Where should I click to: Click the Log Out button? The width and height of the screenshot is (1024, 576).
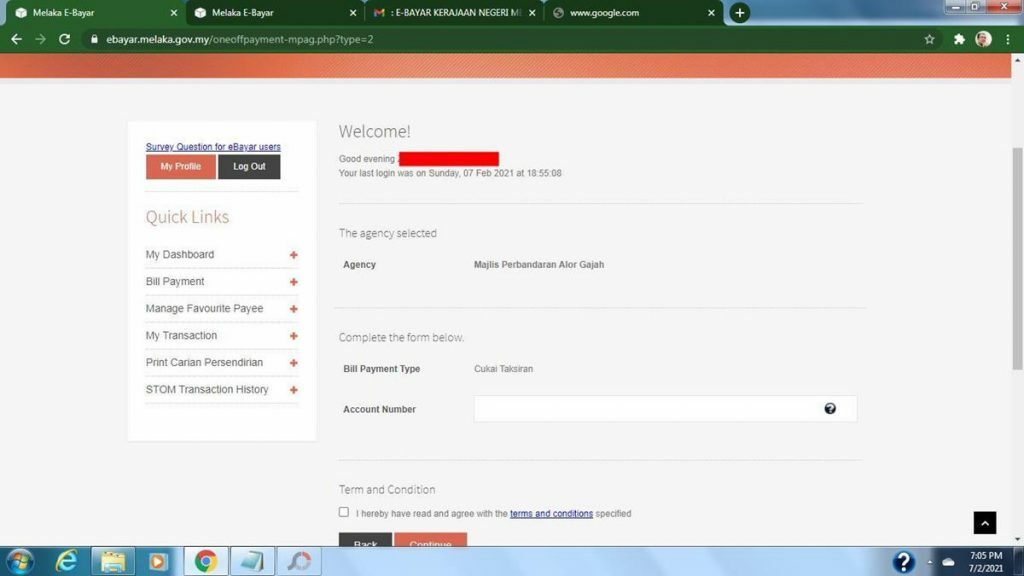click(249, 167)
